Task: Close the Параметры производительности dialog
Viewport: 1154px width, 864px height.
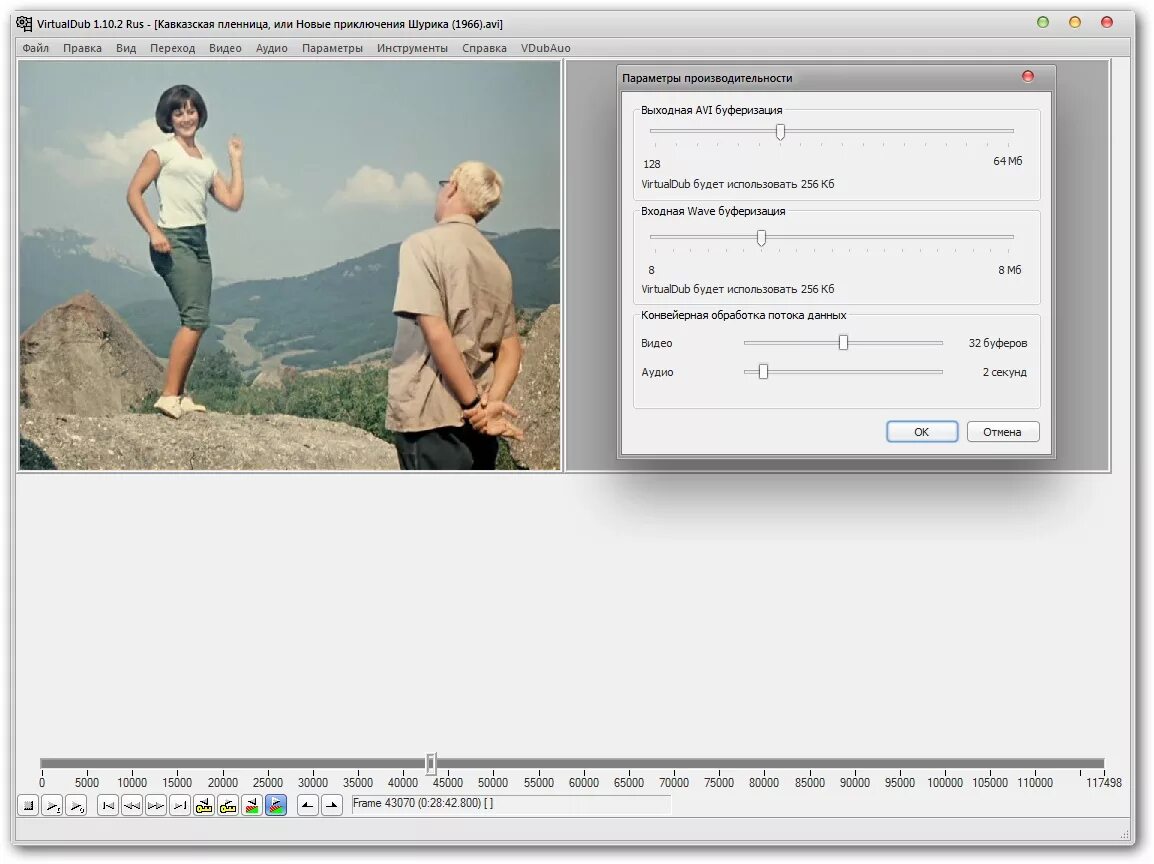Action: [x=1028, y=76]
